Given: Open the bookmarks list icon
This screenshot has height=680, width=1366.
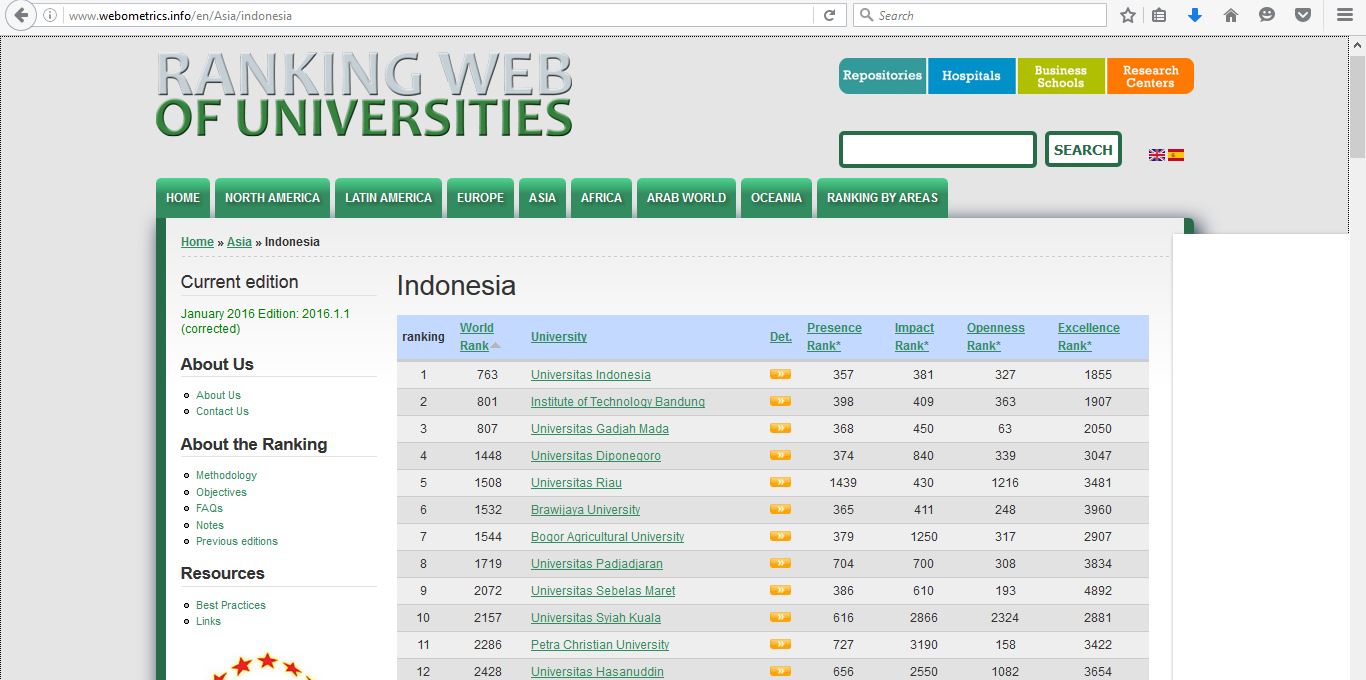Looking at the screenshot, I should pos(1159,15).
